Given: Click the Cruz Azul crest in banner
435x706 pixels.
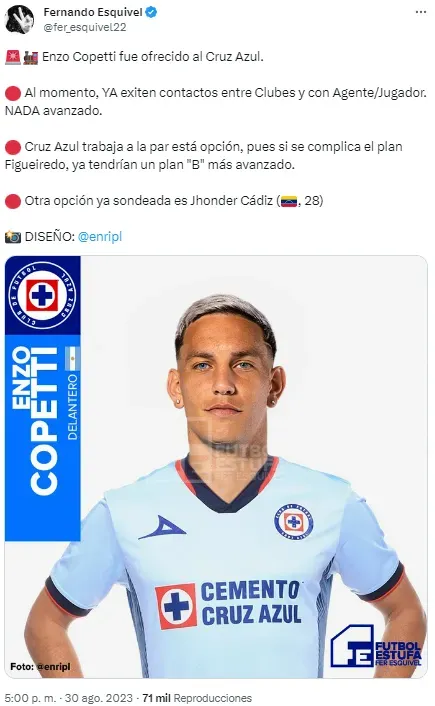Looking at the screenshot, I should tap(42, 295).
